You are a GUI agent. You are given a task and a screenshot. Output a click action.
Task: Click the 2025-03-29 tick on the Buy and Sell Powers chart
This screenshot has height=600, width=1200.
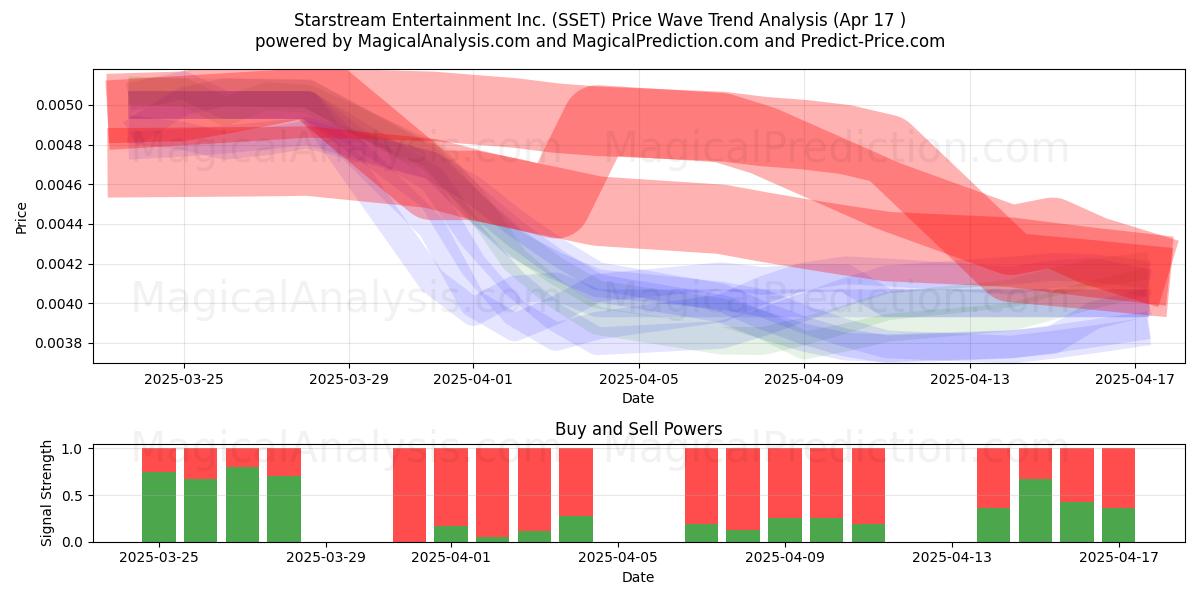pos(326,558)
